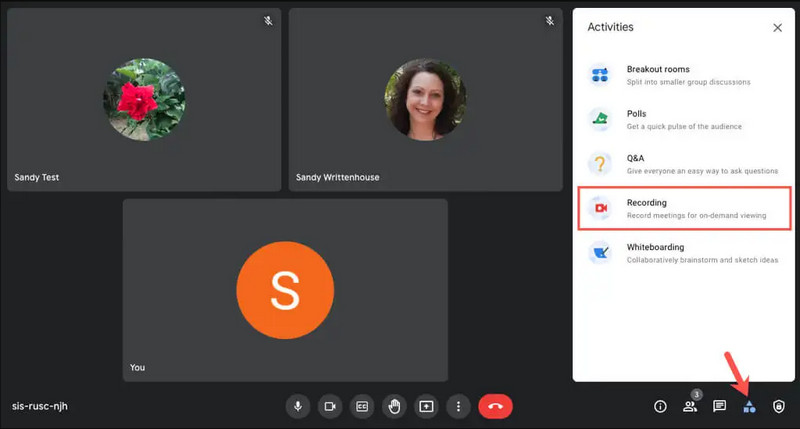The image size is (800, 429).
Task: Raise your hand in the meeting
Action: pos(394,406)
